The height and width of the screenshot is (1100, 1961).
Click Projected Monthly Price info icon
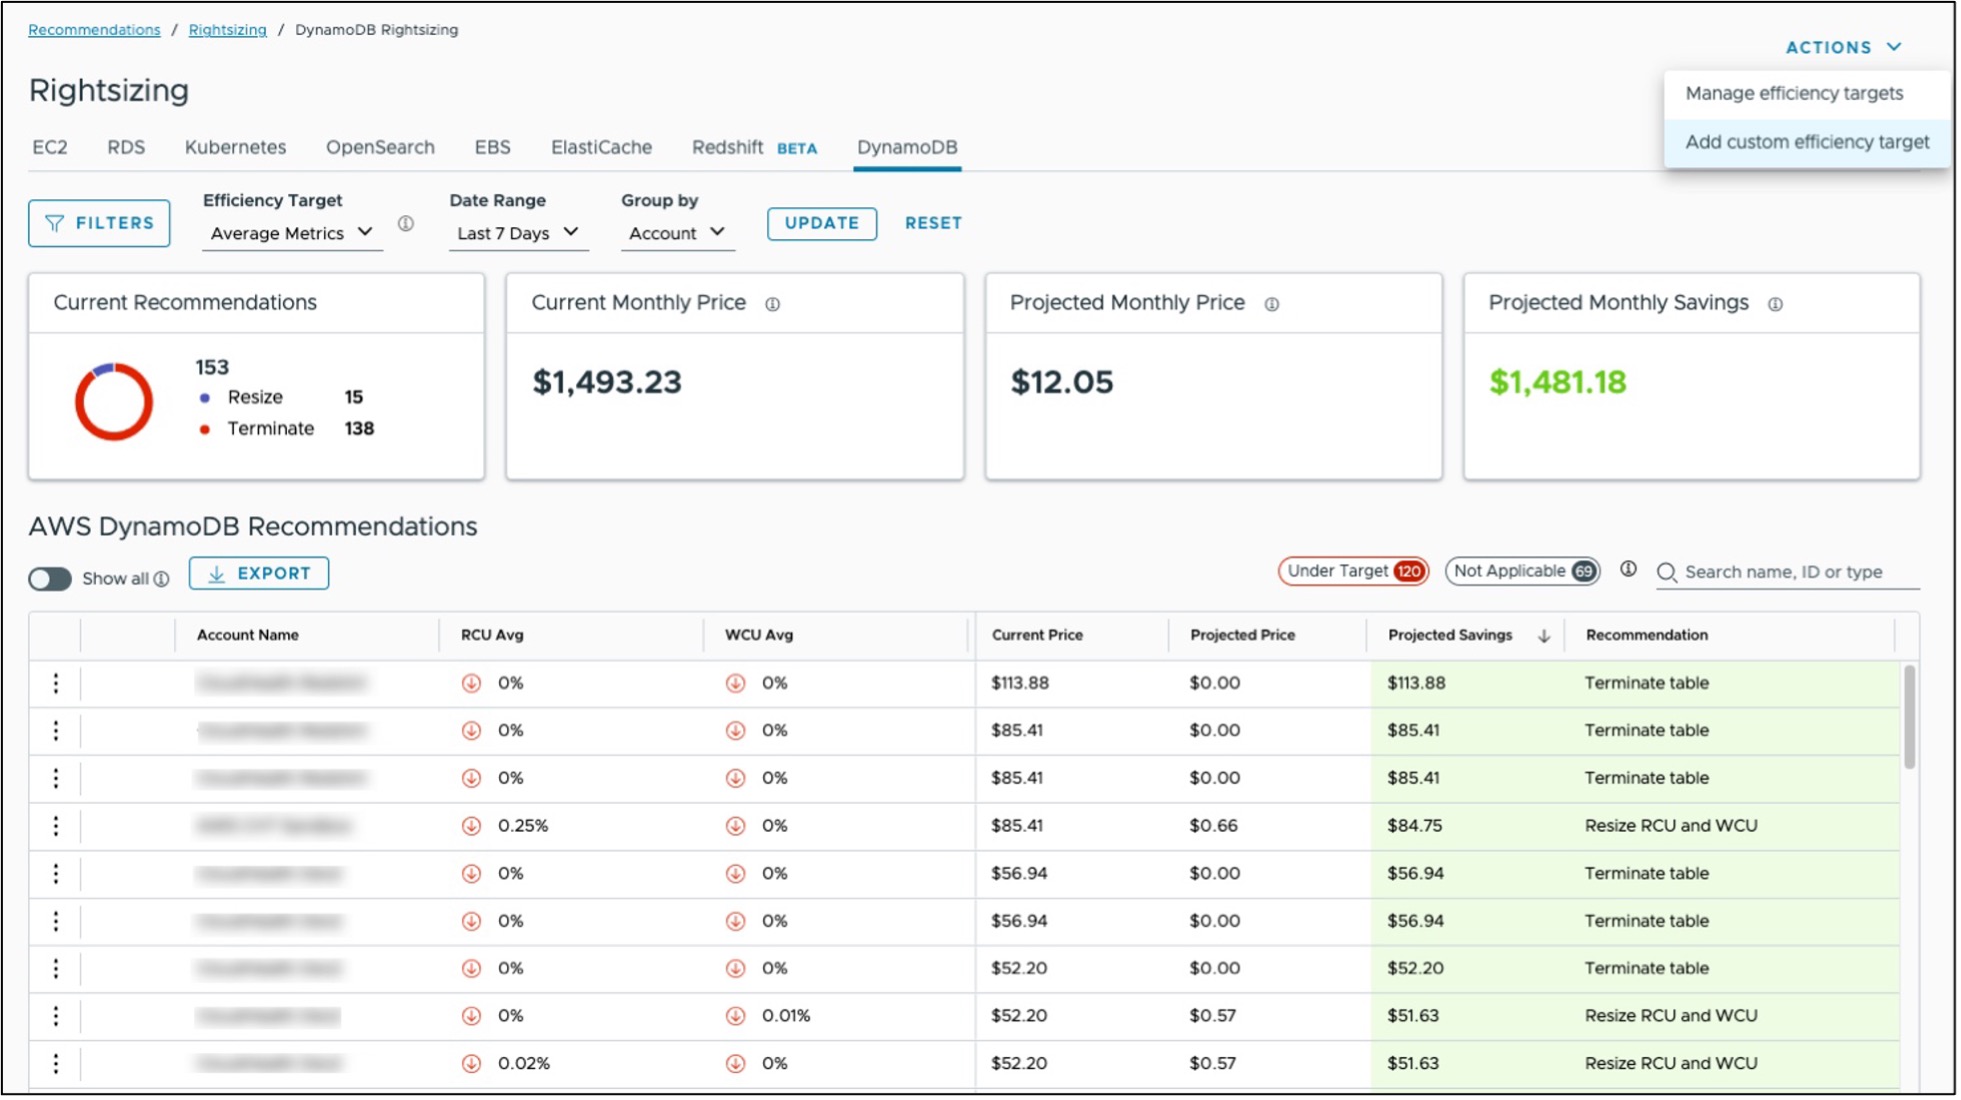tap(1271, 304)
